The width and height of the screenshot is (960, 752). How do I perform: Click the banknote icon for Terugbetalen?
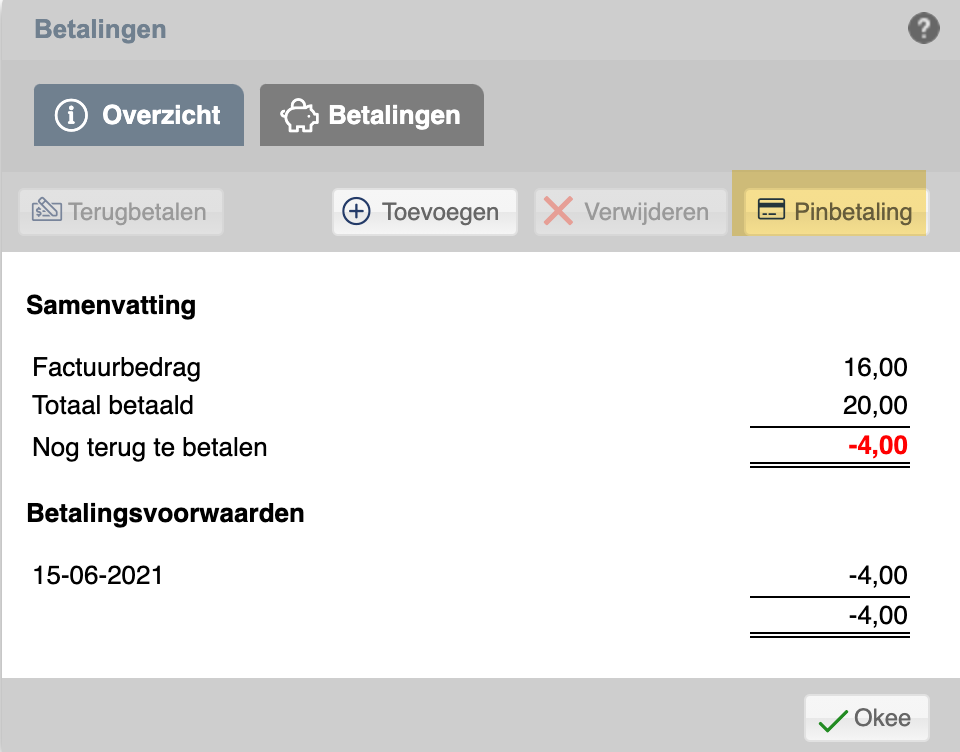pos(47,209)
